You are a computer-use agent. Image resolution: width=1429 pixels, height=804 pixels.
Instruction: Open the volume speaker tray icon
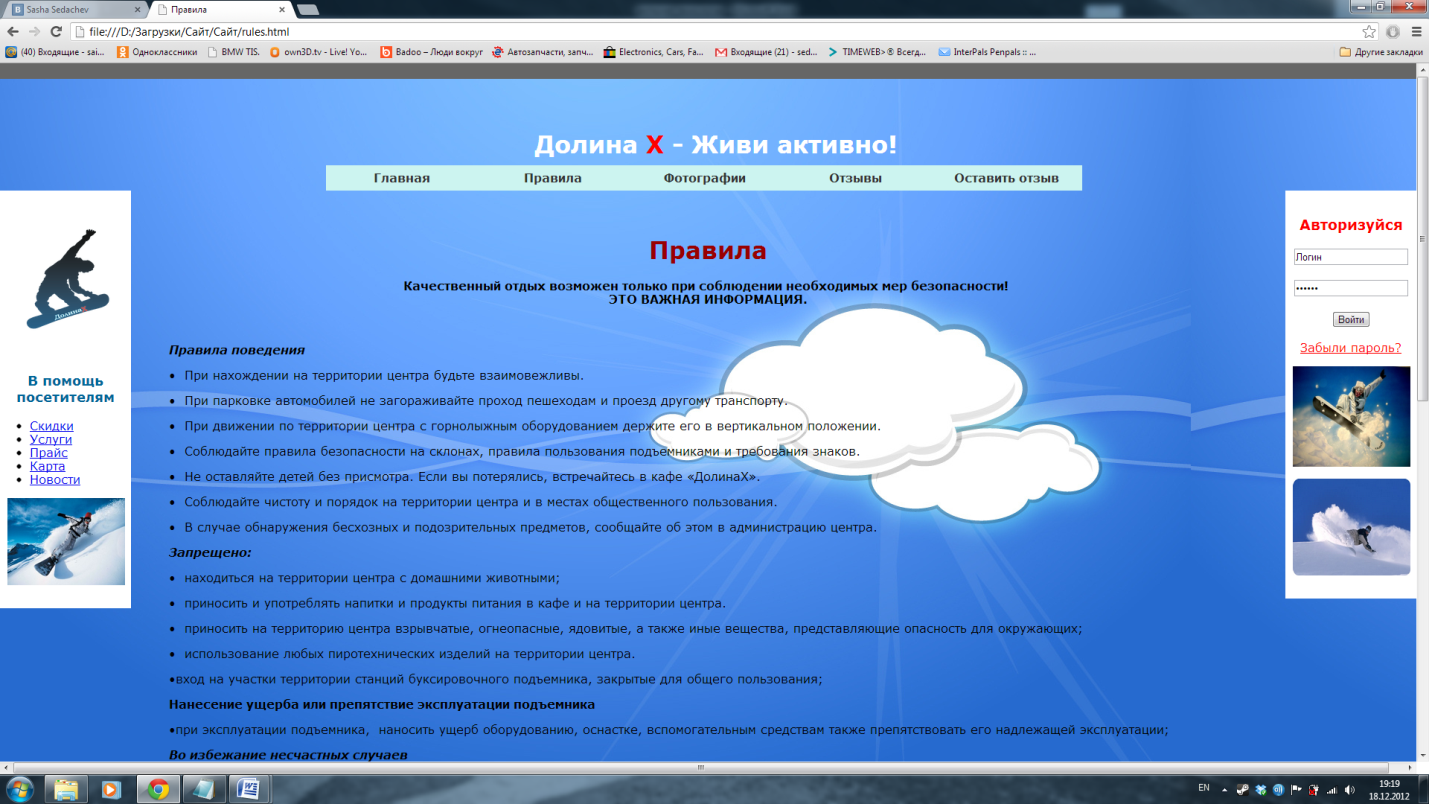pyautogui.click(x=1350, y=789)
